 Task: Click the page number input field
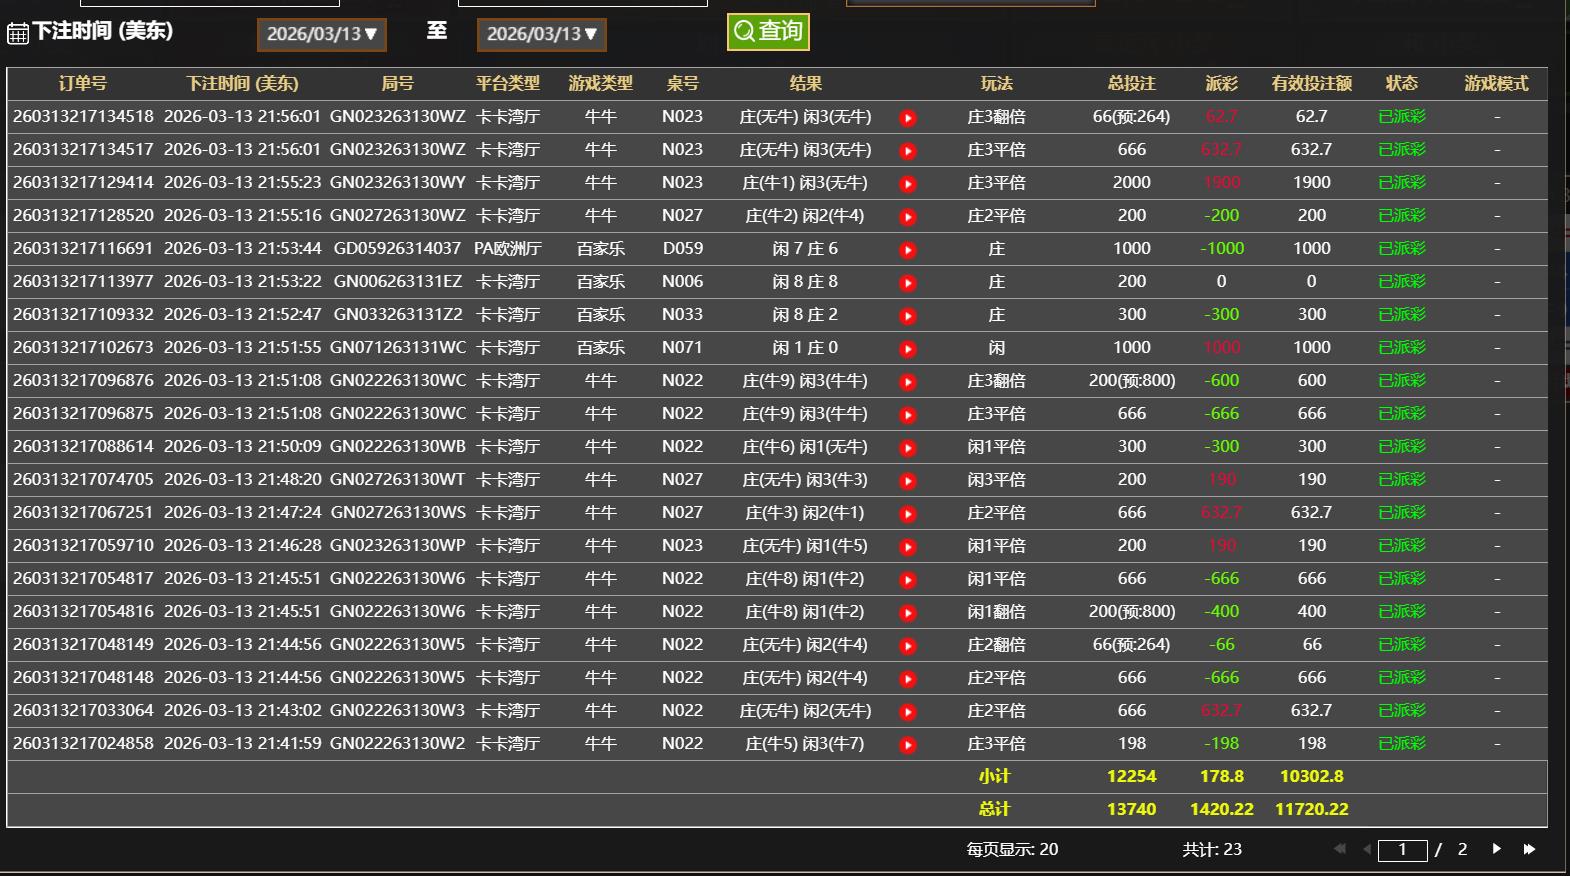1402,850
